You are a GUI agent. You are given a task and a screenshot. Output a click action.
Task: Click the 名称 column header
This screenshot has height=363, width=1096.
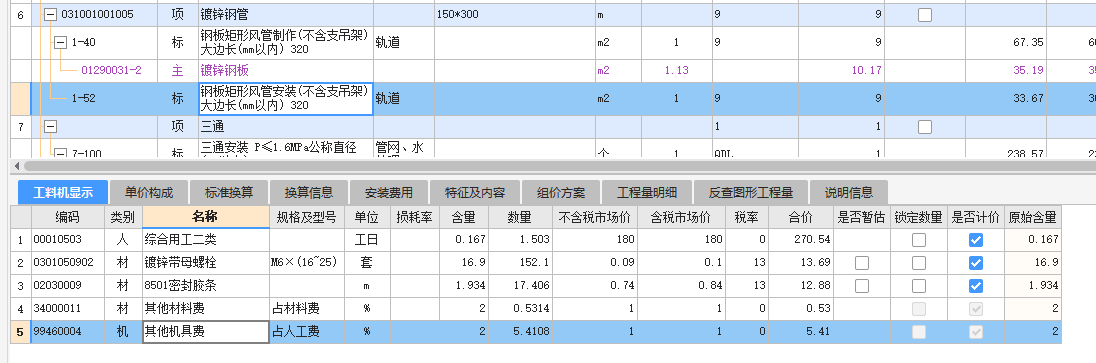[x=206, y=217]
